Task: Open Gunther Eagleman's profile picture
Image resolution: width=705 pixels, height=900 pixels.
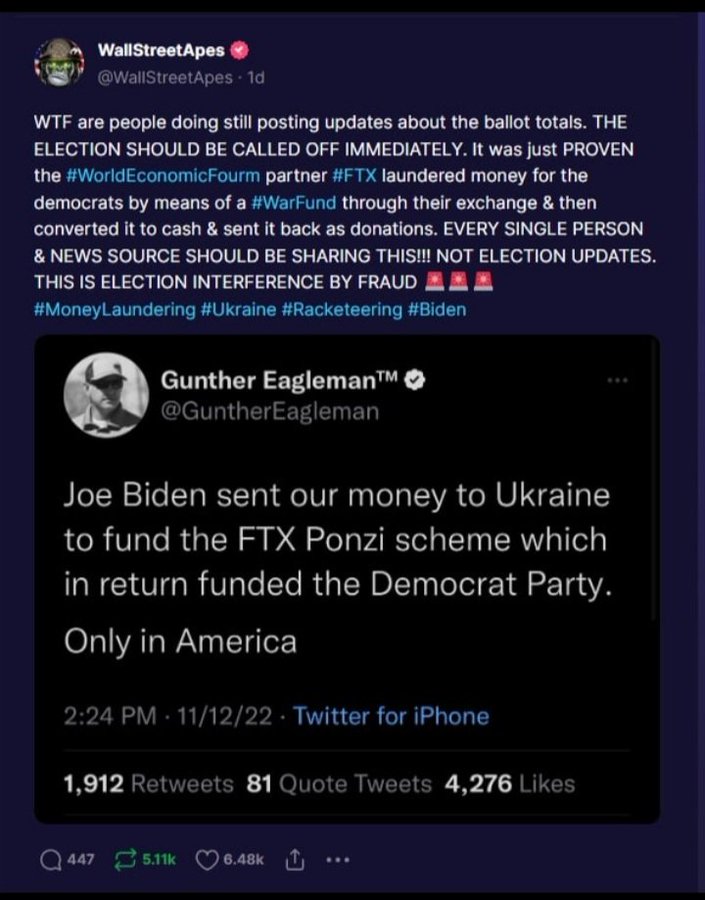Action: click(106, 395)
